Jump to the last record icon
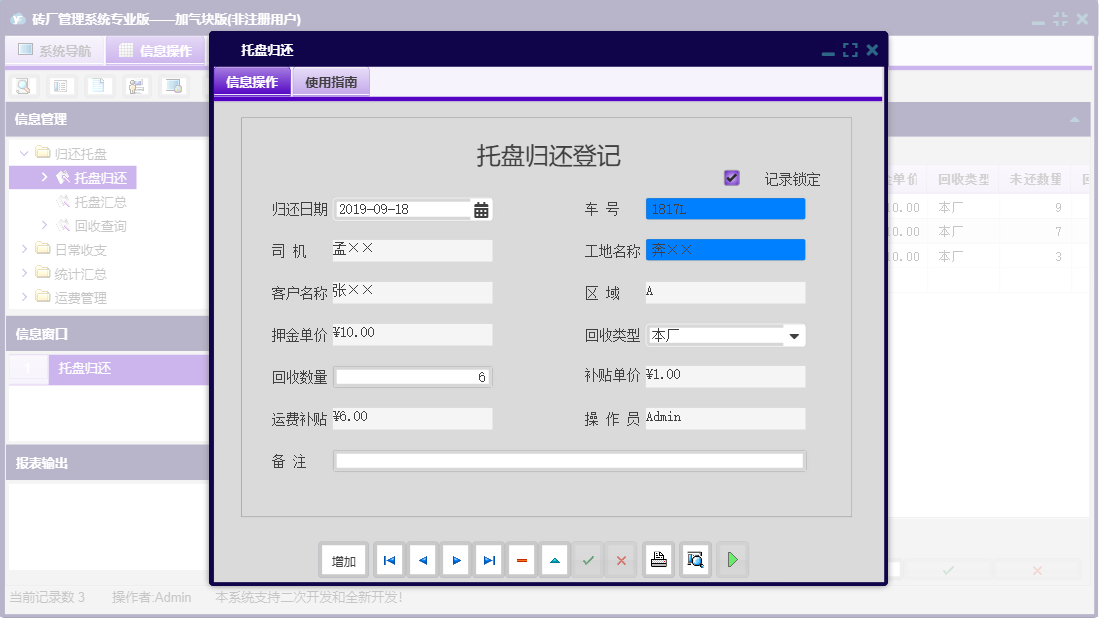This screenshot has width=1099, height=618. coord(488,560)
